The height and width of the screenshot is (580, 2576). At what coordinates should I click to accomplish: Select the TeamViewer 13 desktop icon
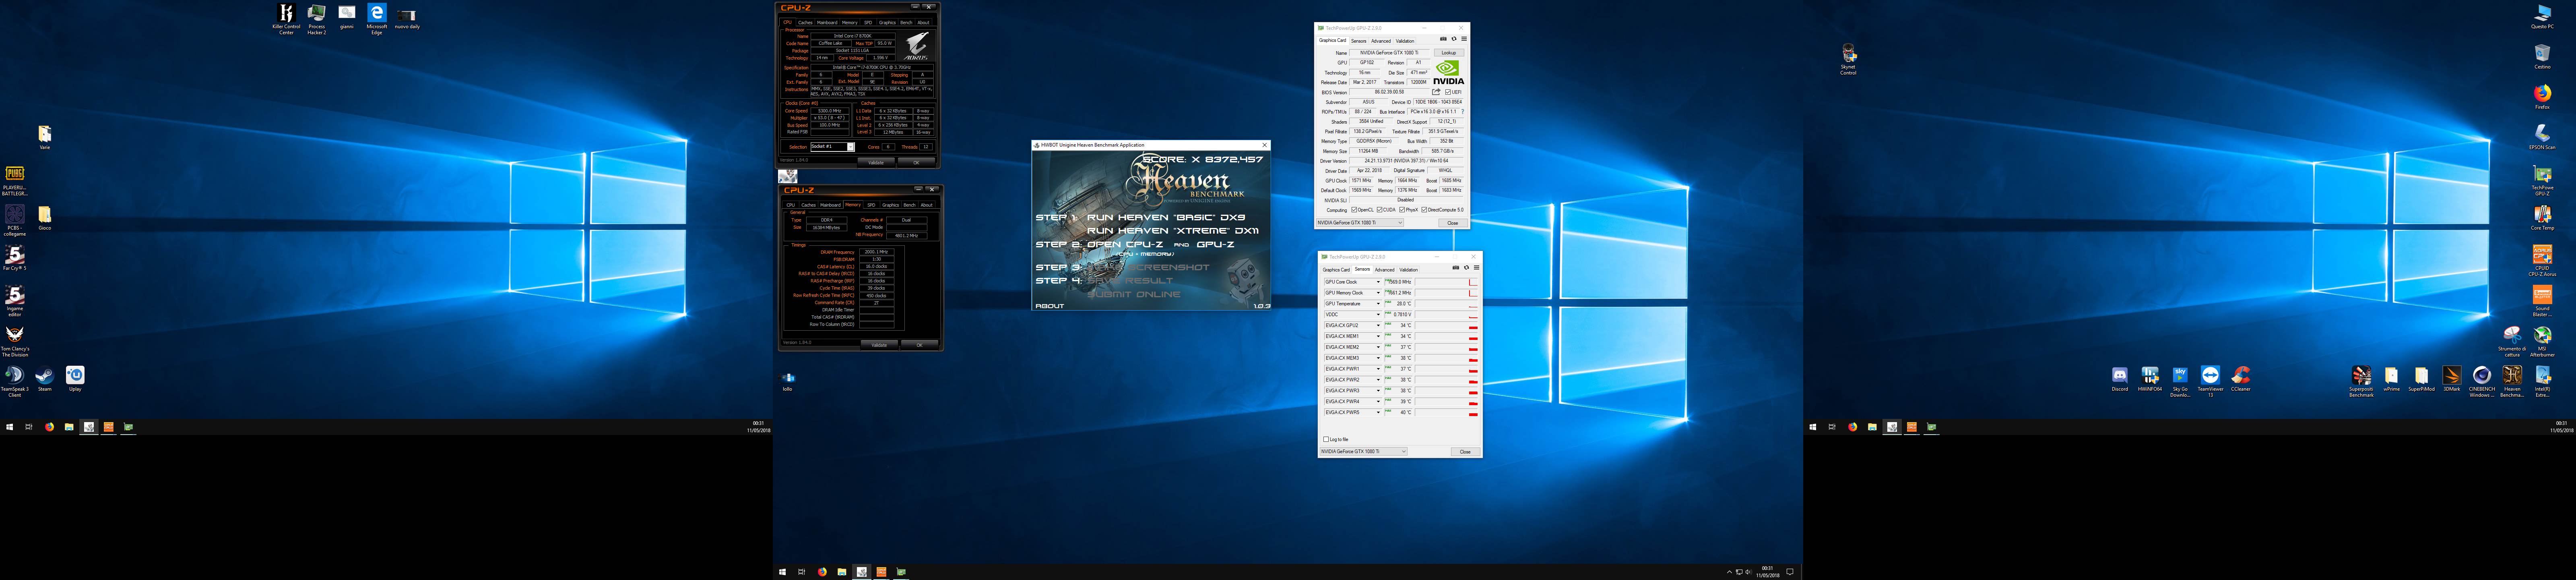2210,382
